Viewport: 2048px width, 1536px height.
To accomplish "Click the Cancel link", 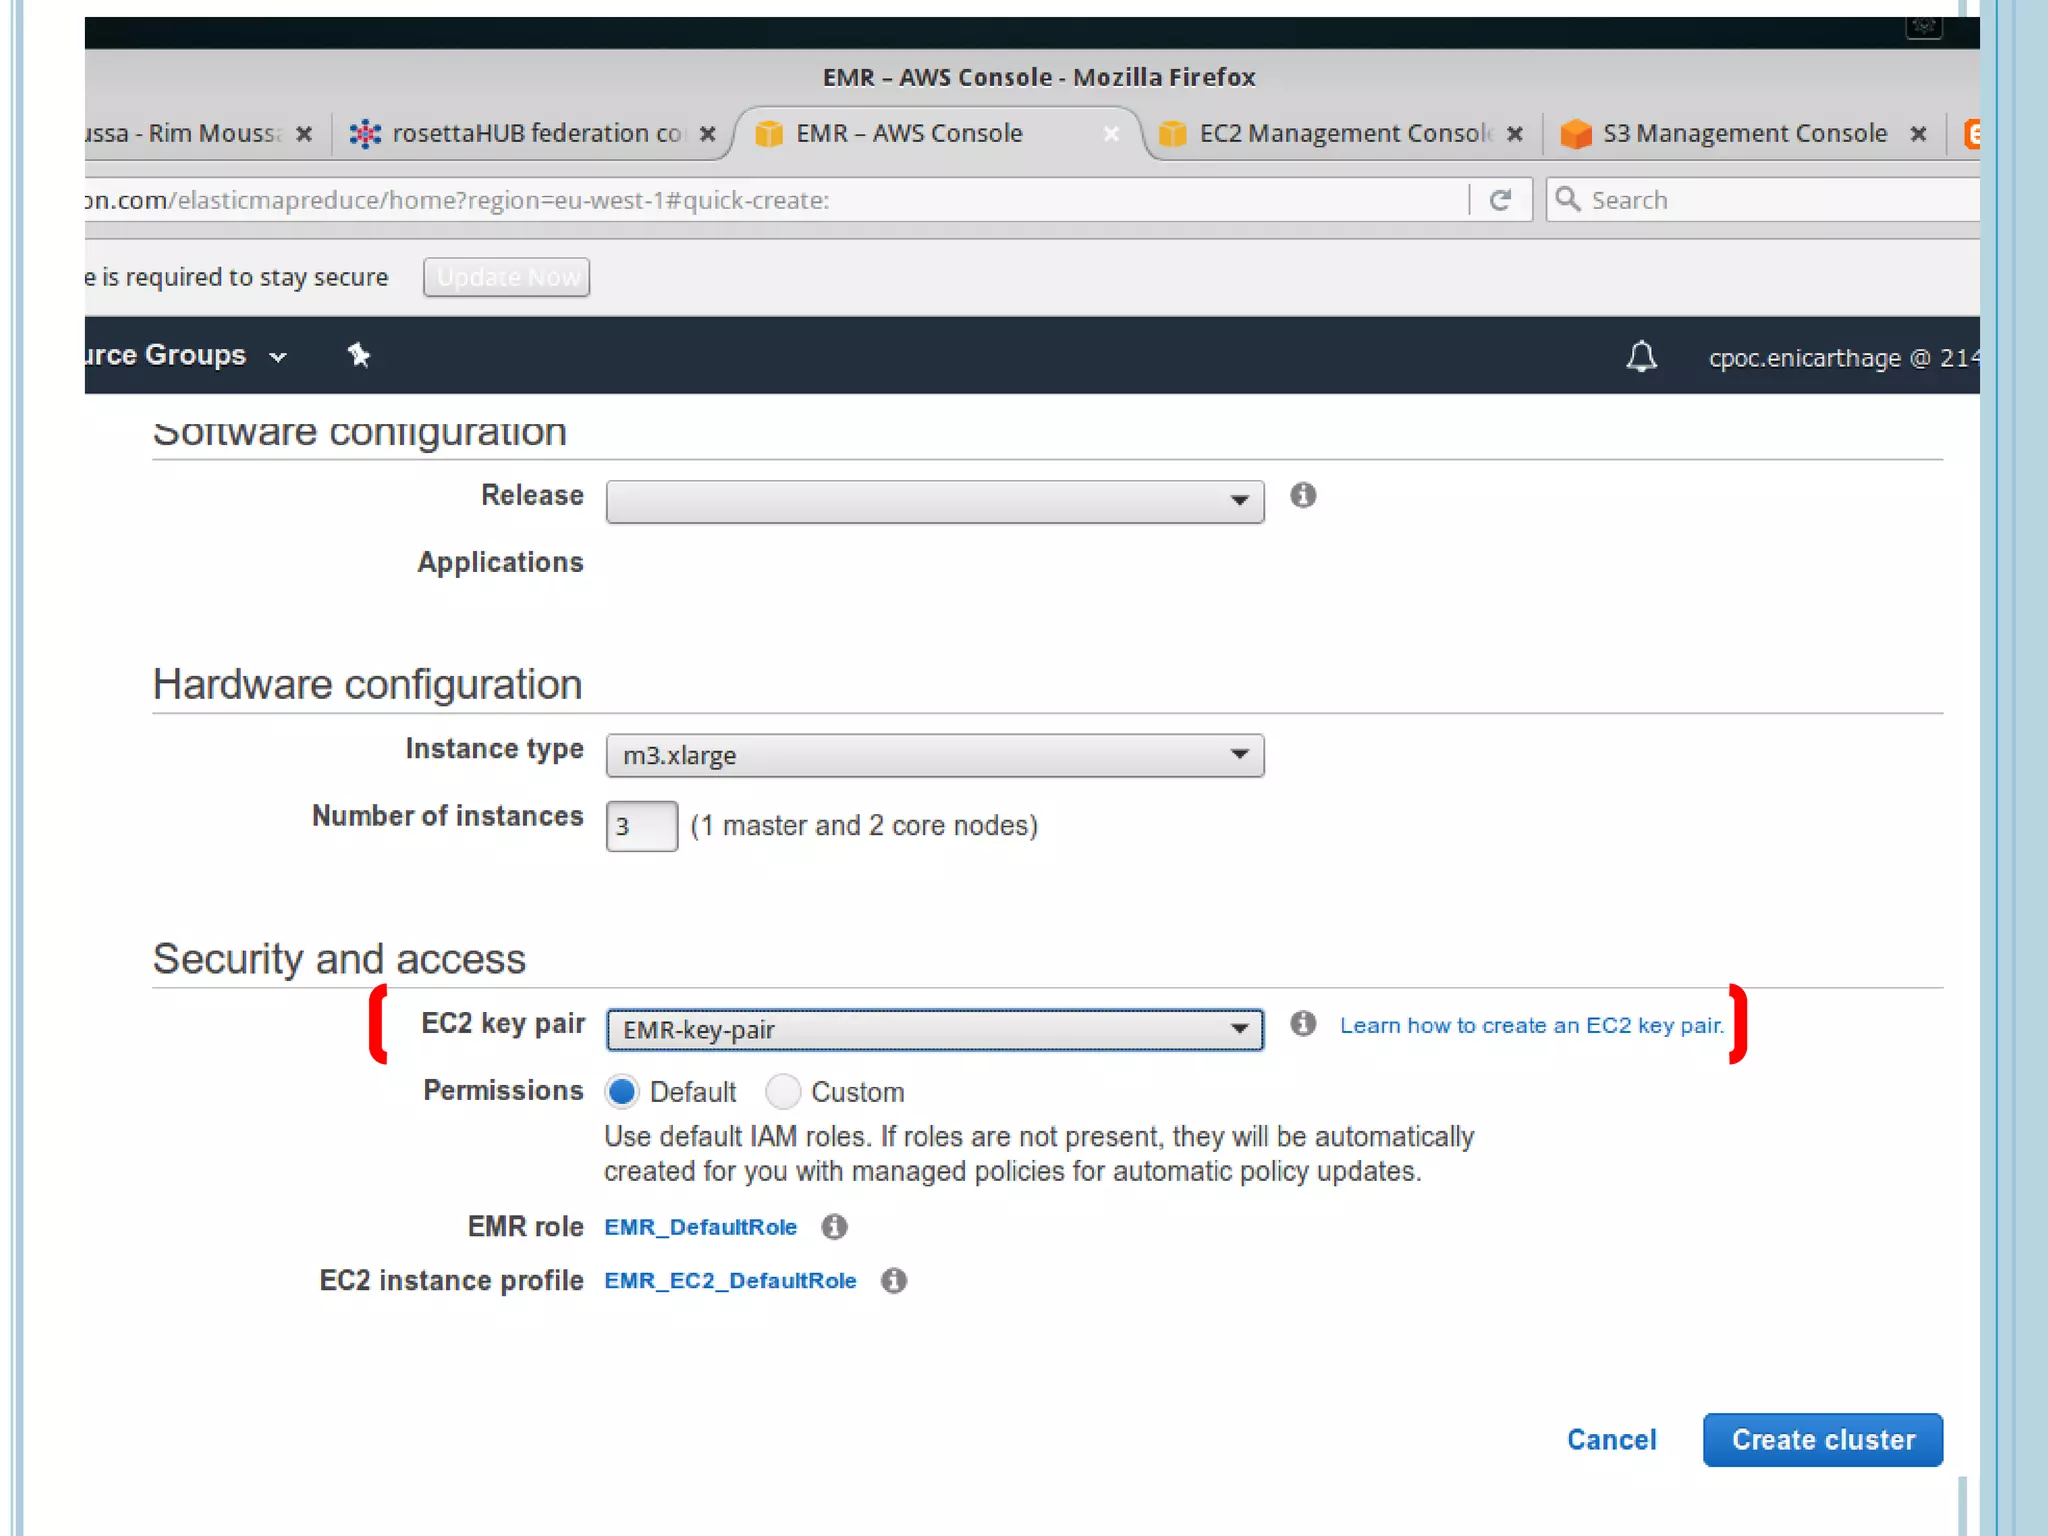I will (1611, 1440).
